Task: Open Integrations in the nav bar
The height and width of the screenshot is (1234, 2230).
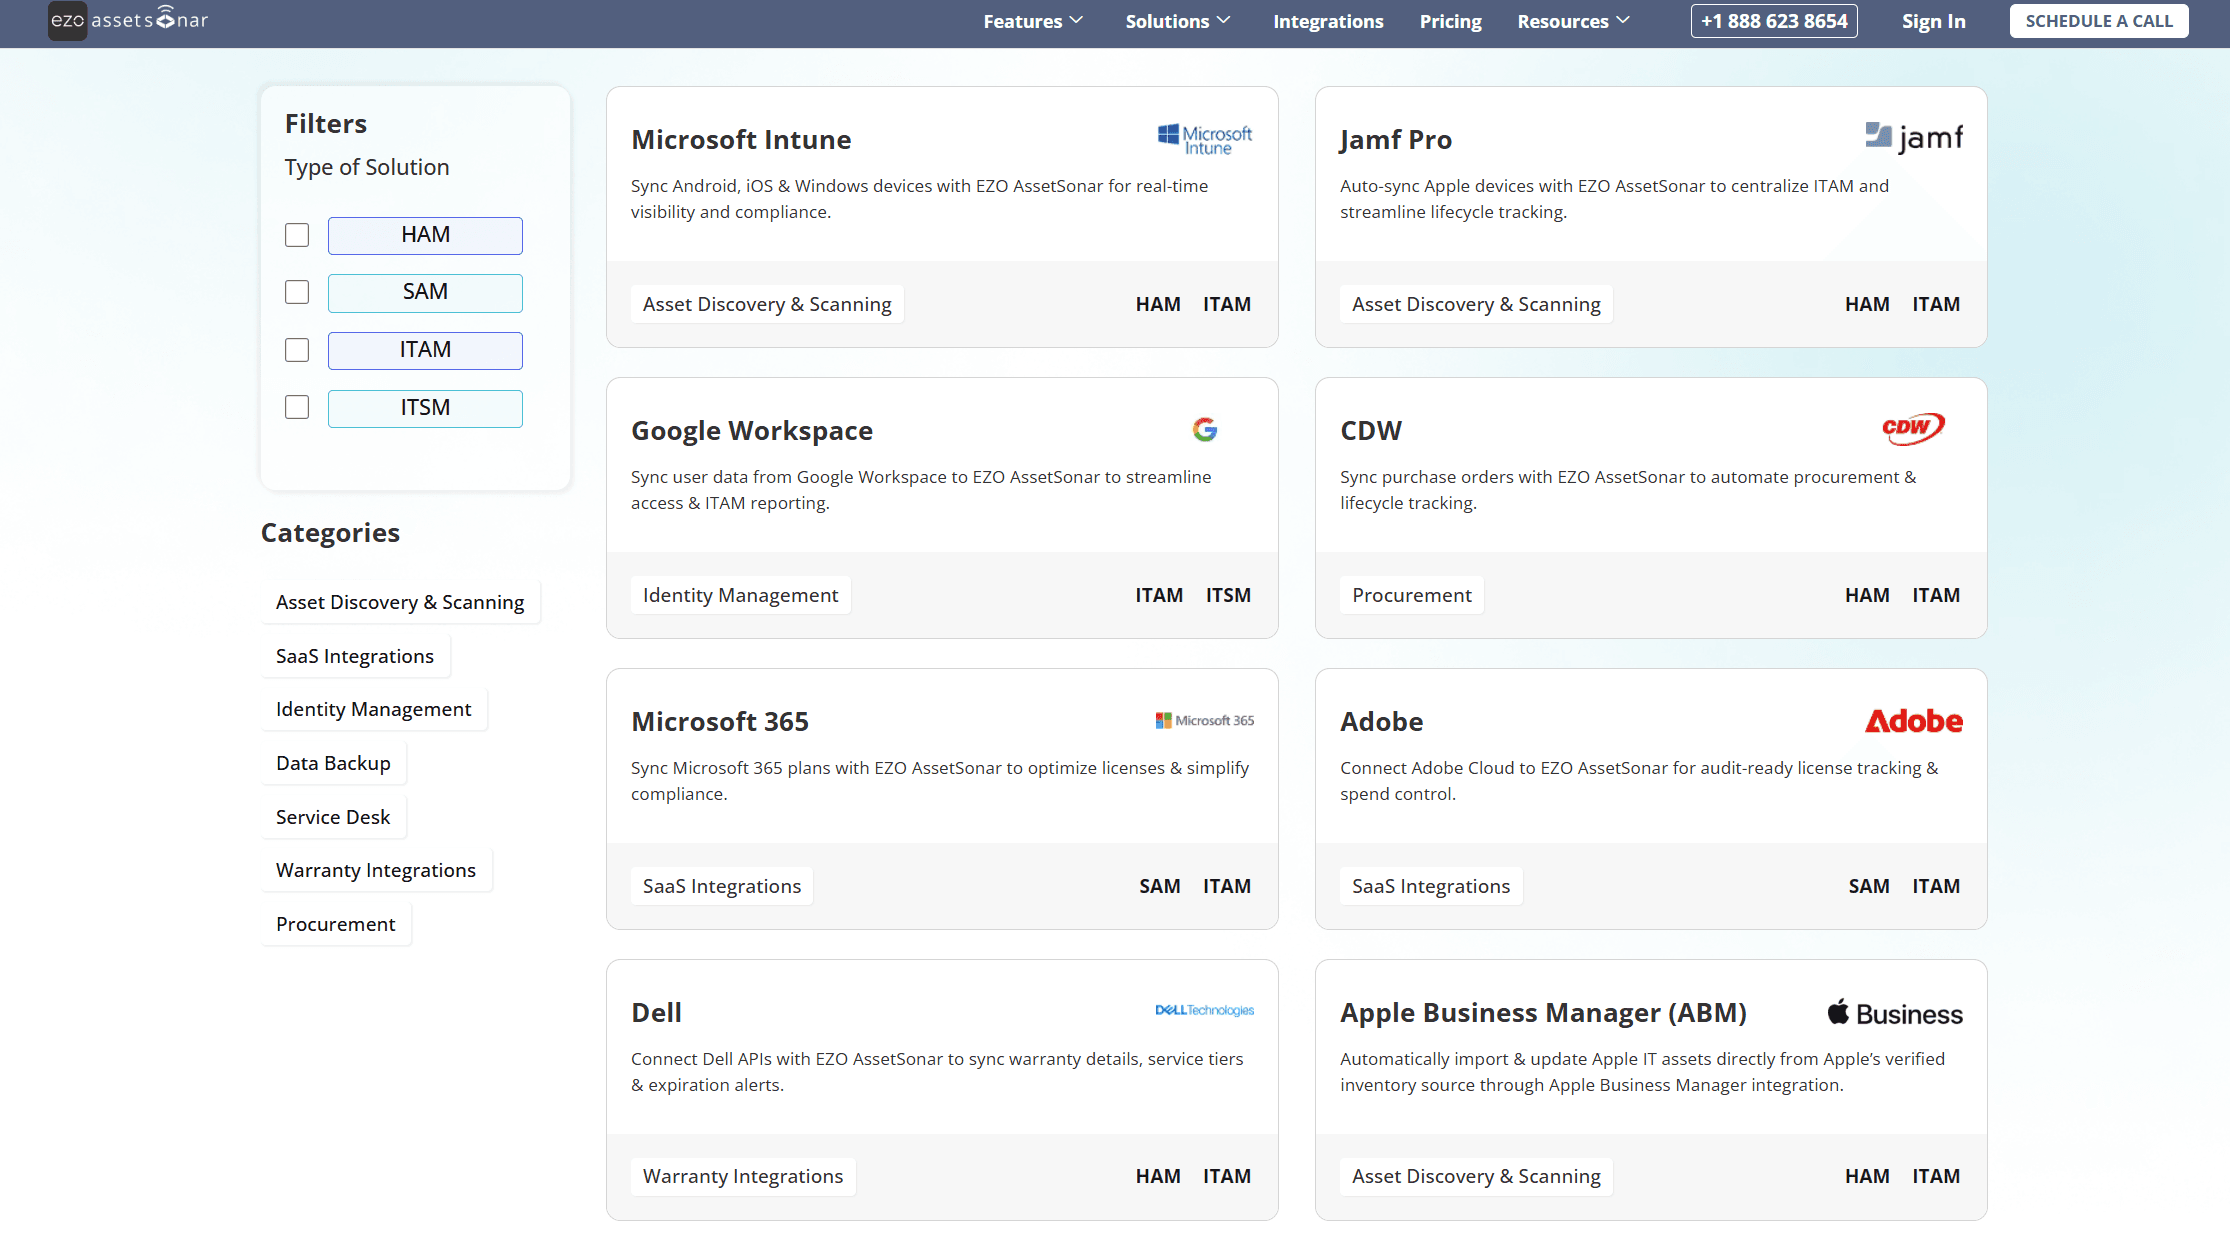Action: tap(1328, 21)
